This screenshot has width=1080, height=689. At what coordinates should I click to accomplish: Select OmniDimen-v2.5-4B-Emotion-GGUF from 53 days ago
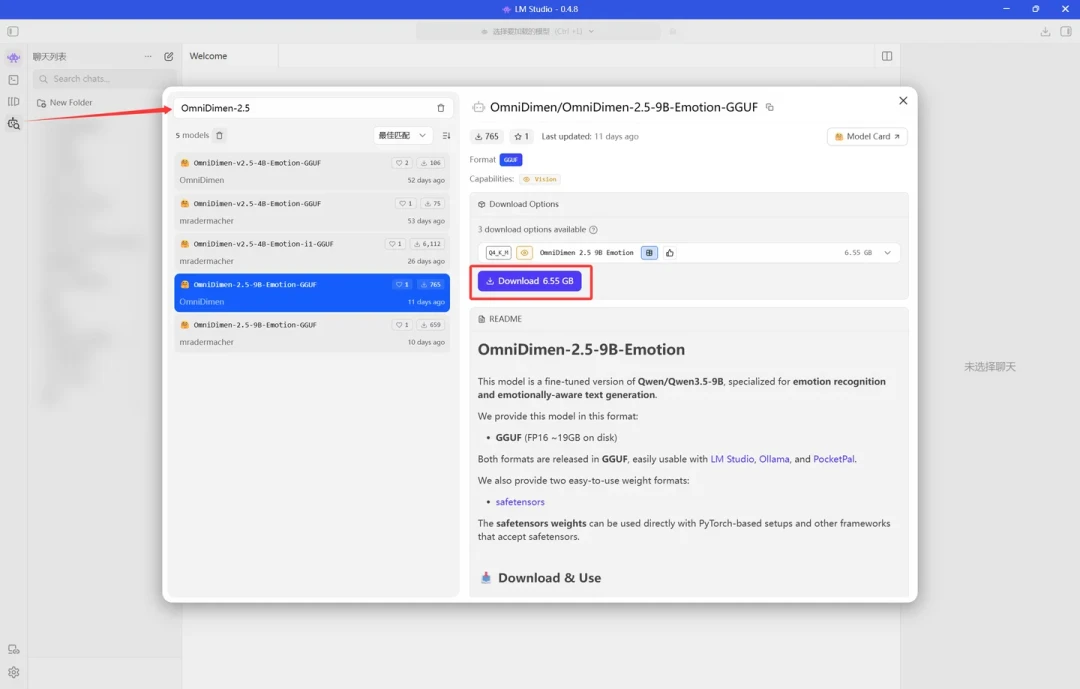point(312,212)
